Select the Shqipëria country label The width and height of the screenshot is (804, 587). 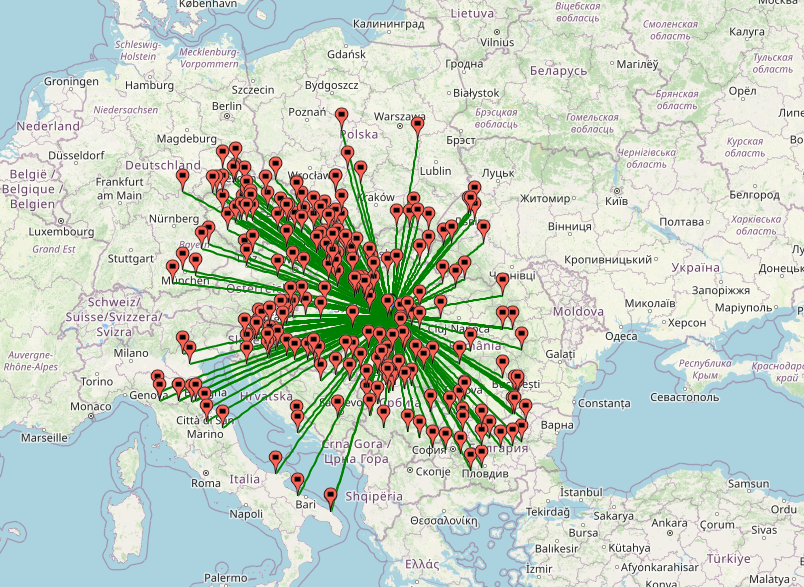pyautogui.click(x=374, y=496)
